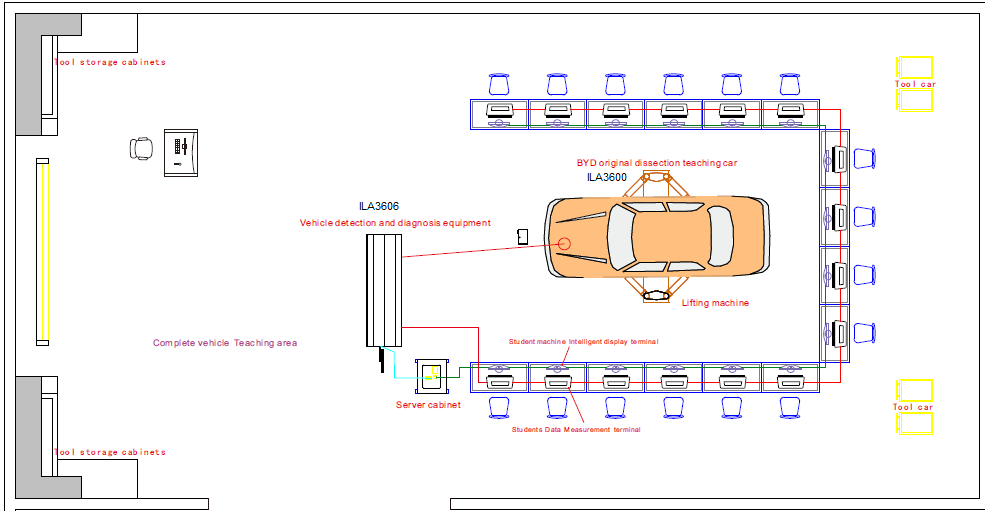The height and width of the screenshot is (511, 985).
Task: Select the upper lifting machine arm above the car
Action: (656, 185)
